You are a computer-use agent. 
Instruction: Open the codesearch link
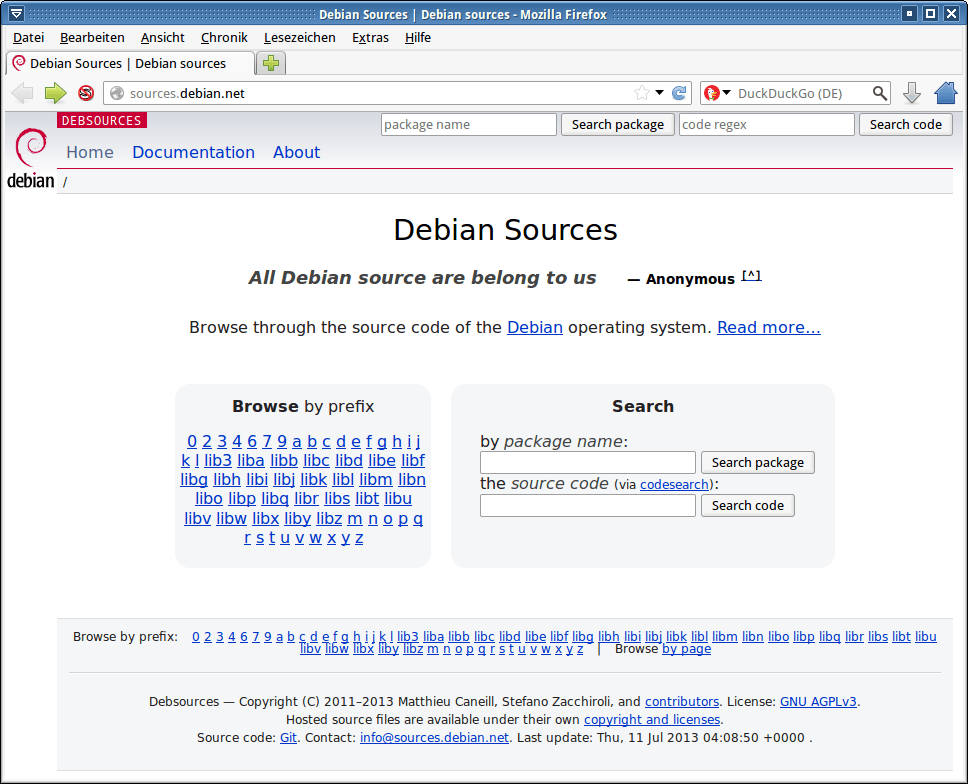pyautogui.click(x=674, y=485)
